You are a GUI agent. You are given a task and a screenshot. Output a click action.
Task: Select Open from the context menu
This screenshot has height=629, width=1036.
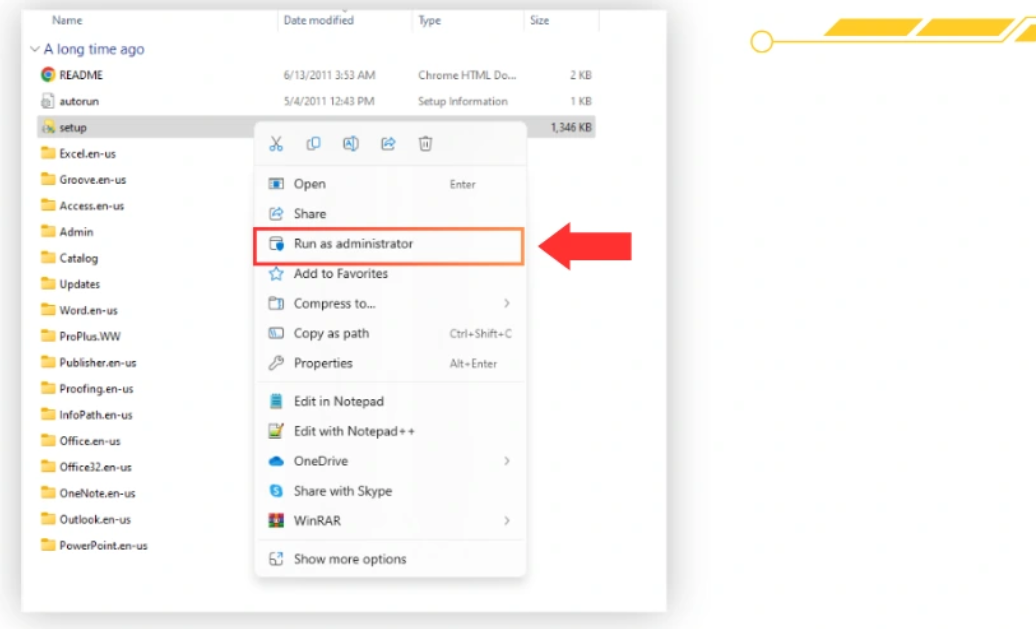[309, 184]
